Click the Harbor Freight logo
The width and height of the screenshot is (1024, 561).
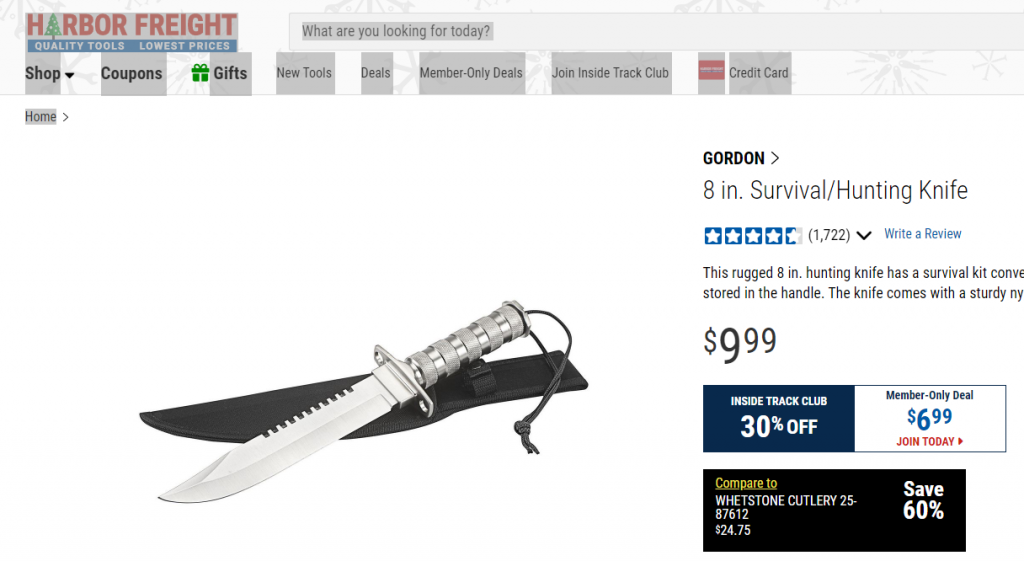click(131, 32)
